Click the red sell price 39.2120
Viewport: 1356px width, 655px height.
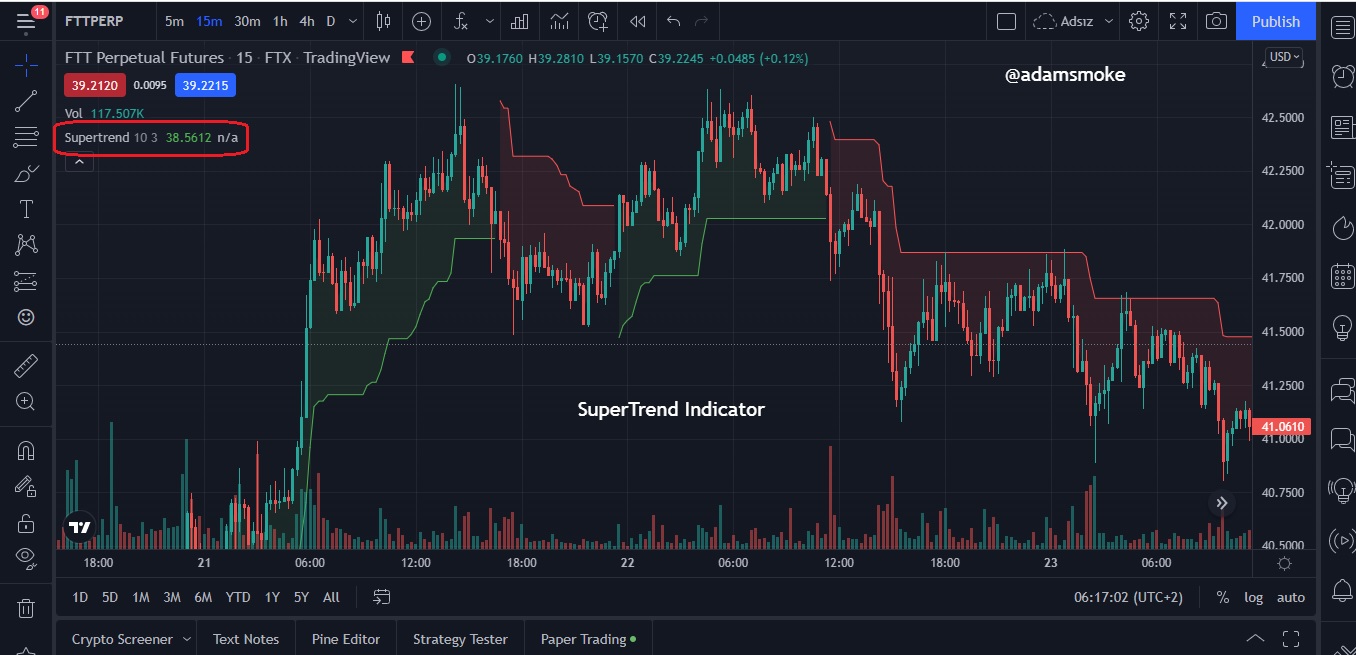tap(94, 85)
